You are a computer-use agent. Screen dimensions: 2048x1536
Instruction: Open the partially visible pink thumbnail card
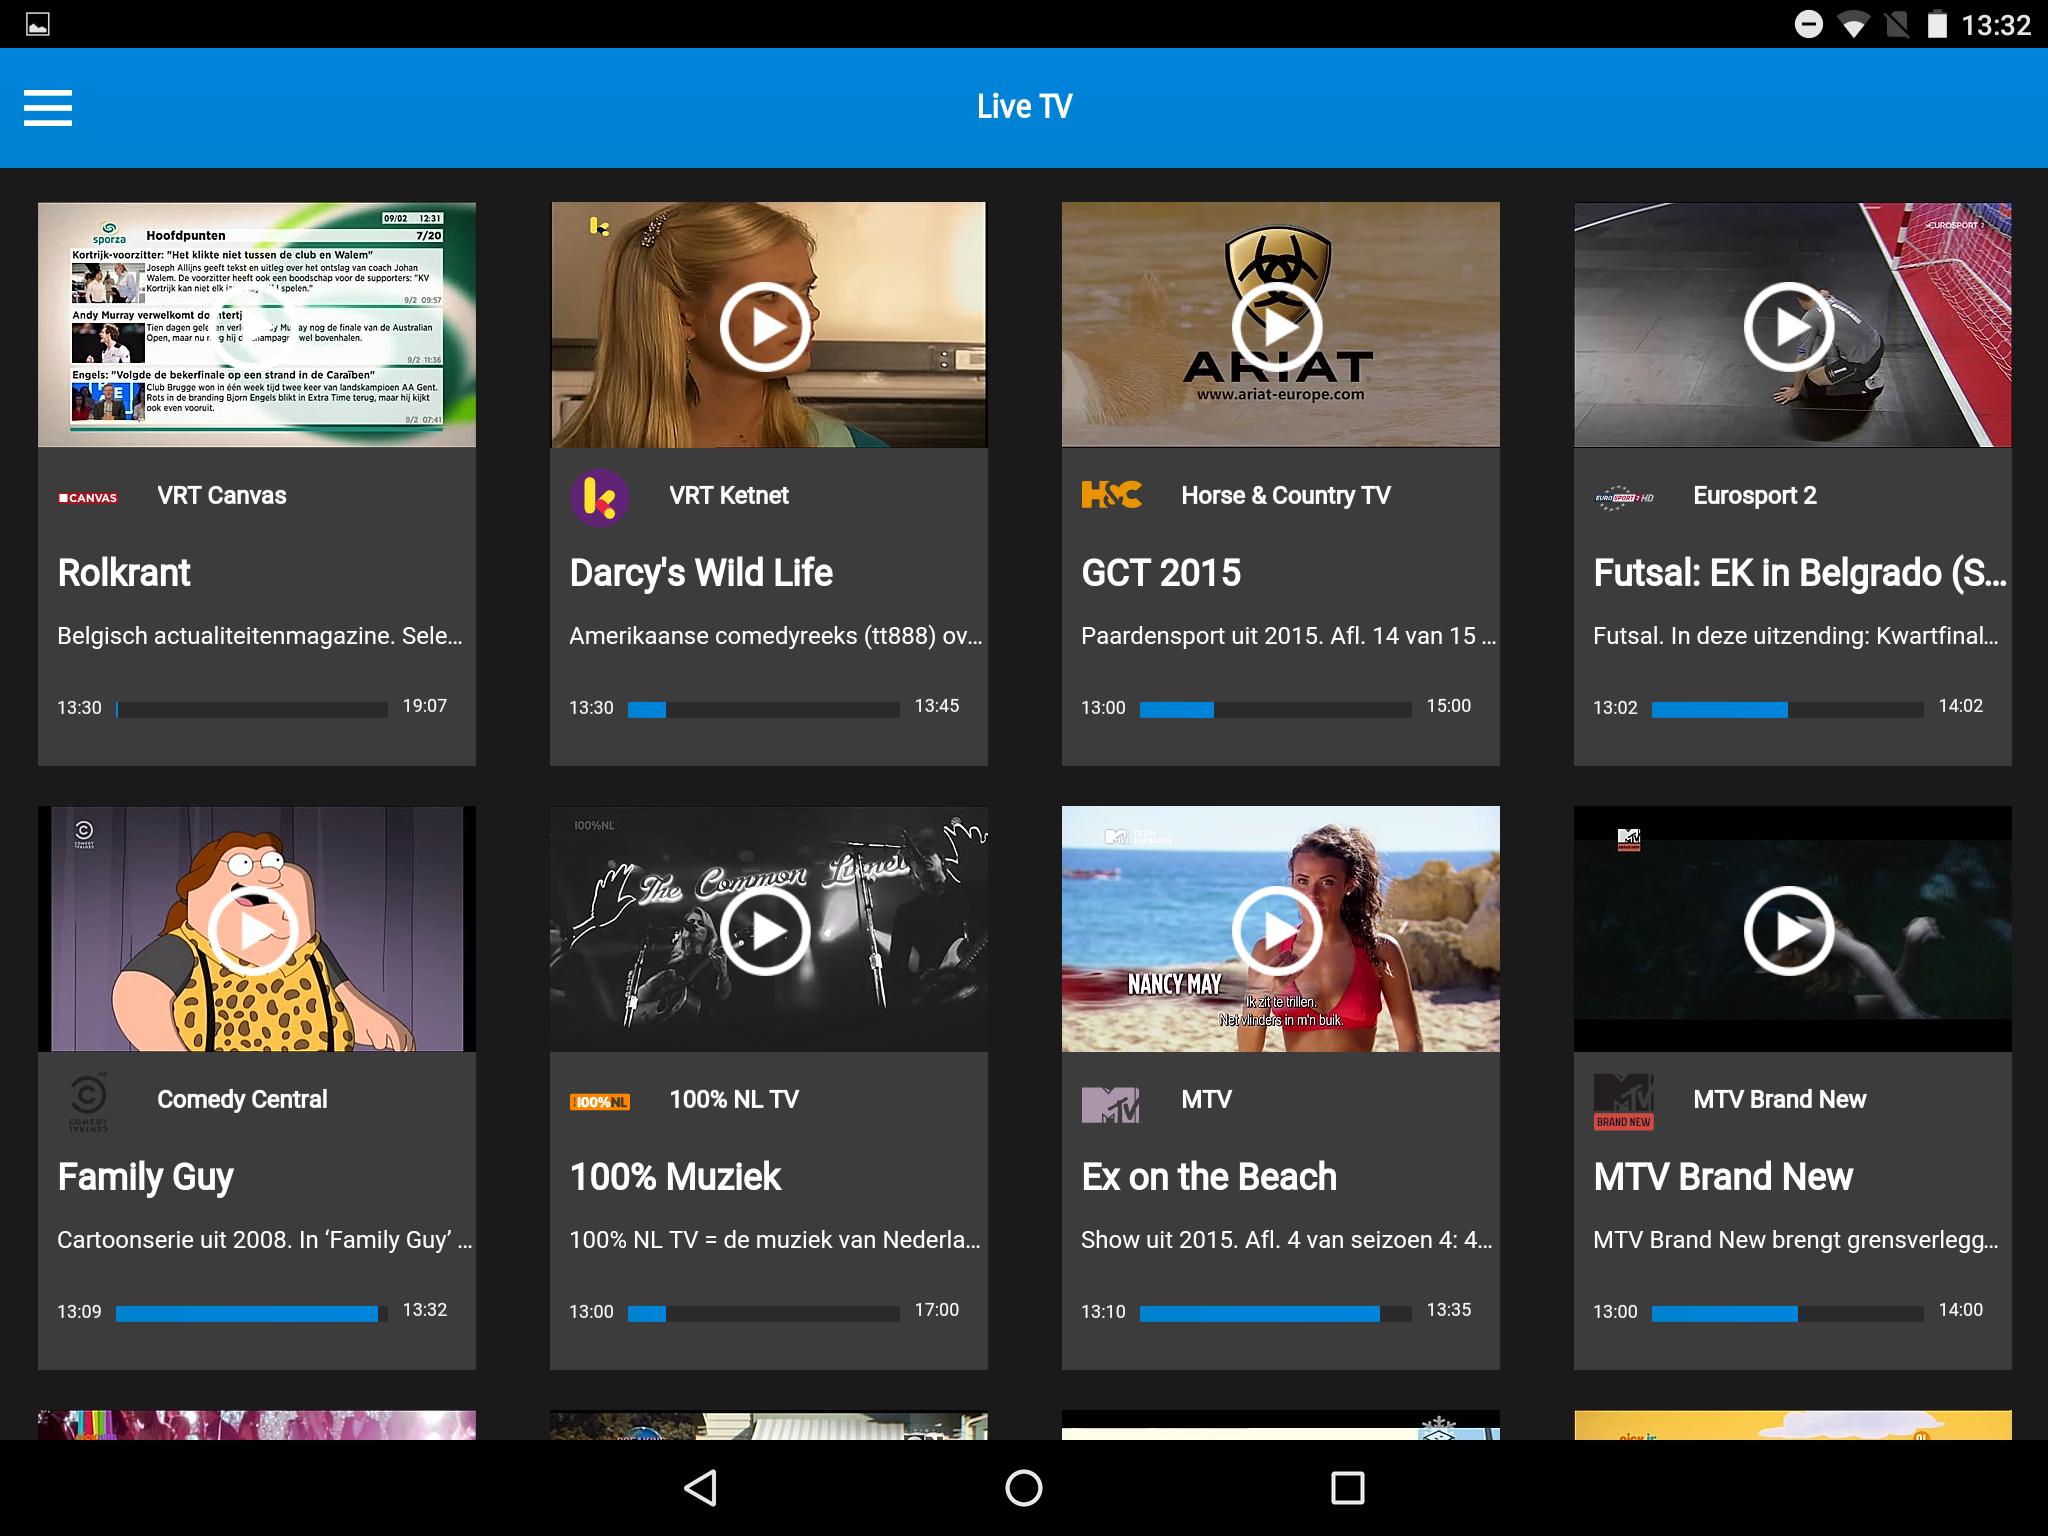coord(257,1425)
